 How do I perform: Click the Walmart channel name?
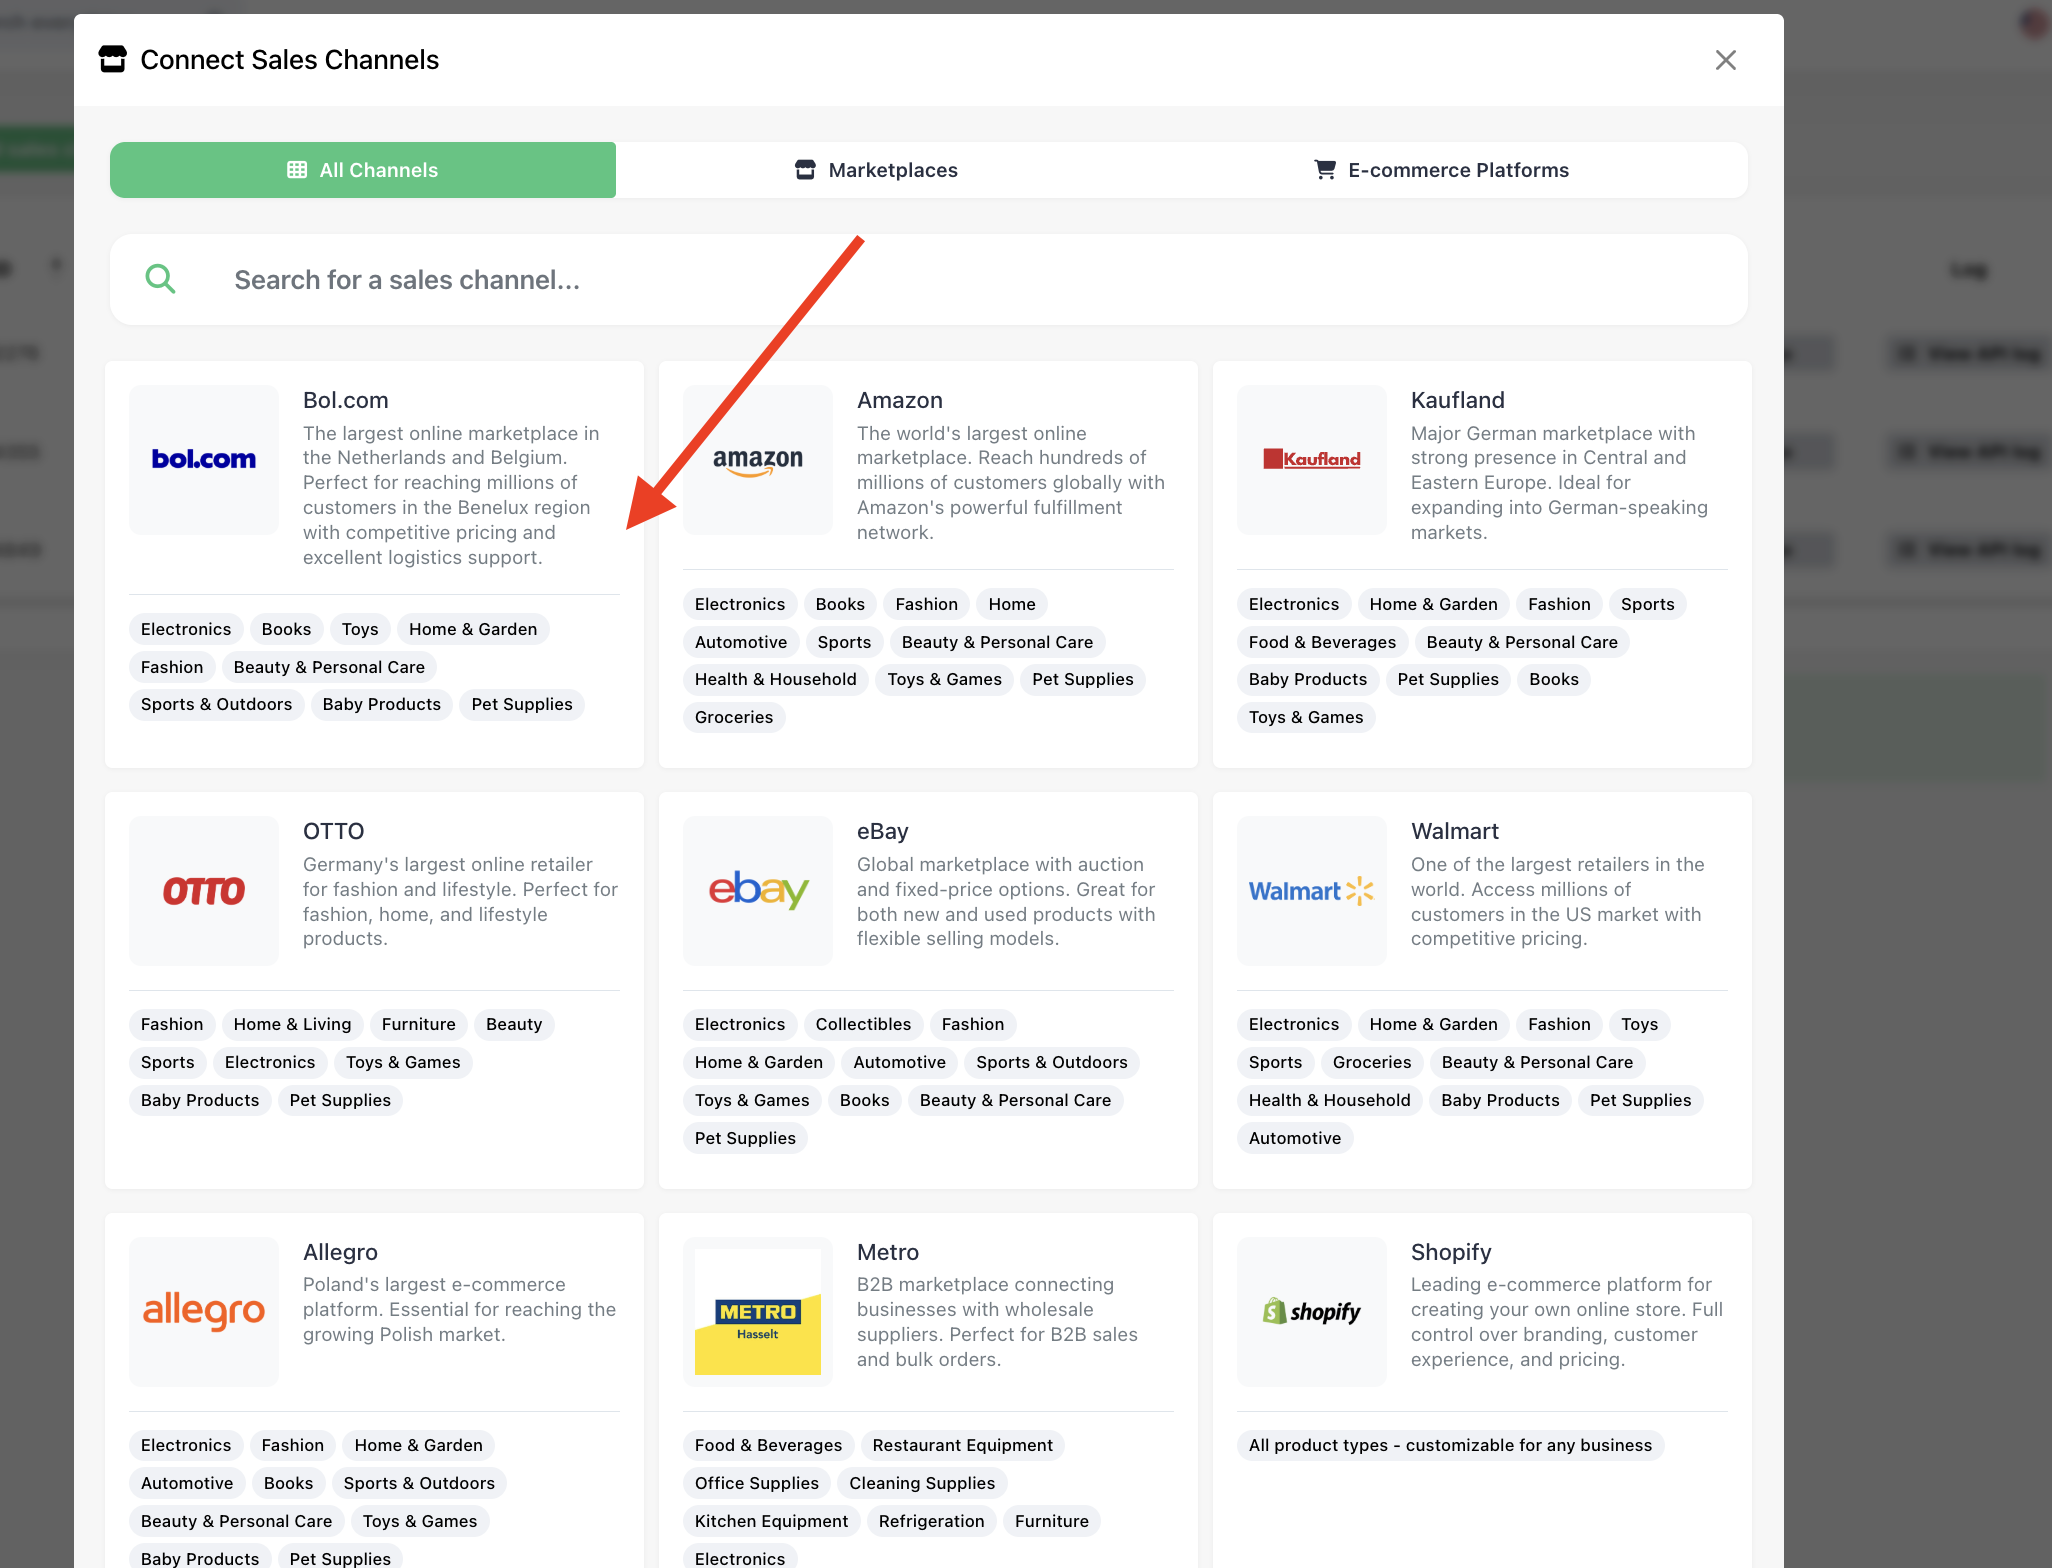click(1454, 831)
